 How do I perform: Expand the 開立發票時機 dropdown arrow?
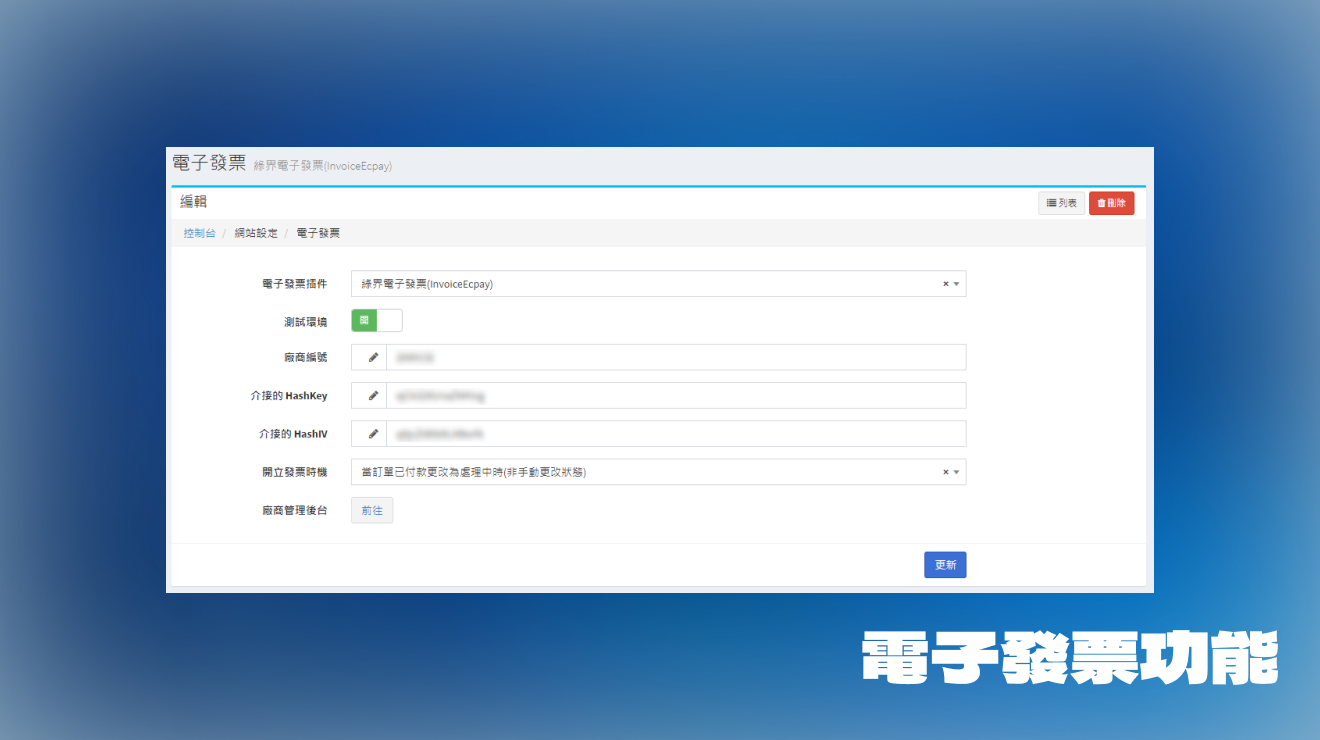[x=956, y=472]
